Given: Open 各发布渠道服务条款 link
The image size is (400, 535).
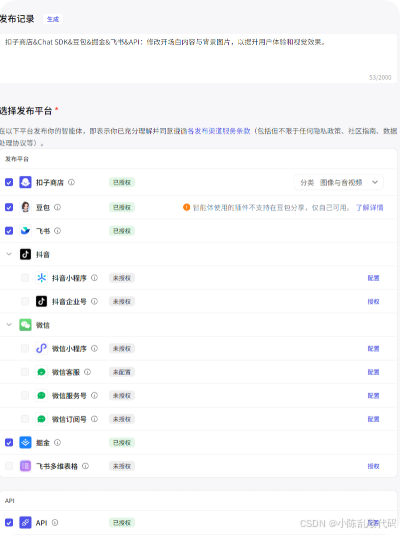Looking at the screenshot, I should coord(219,131).
